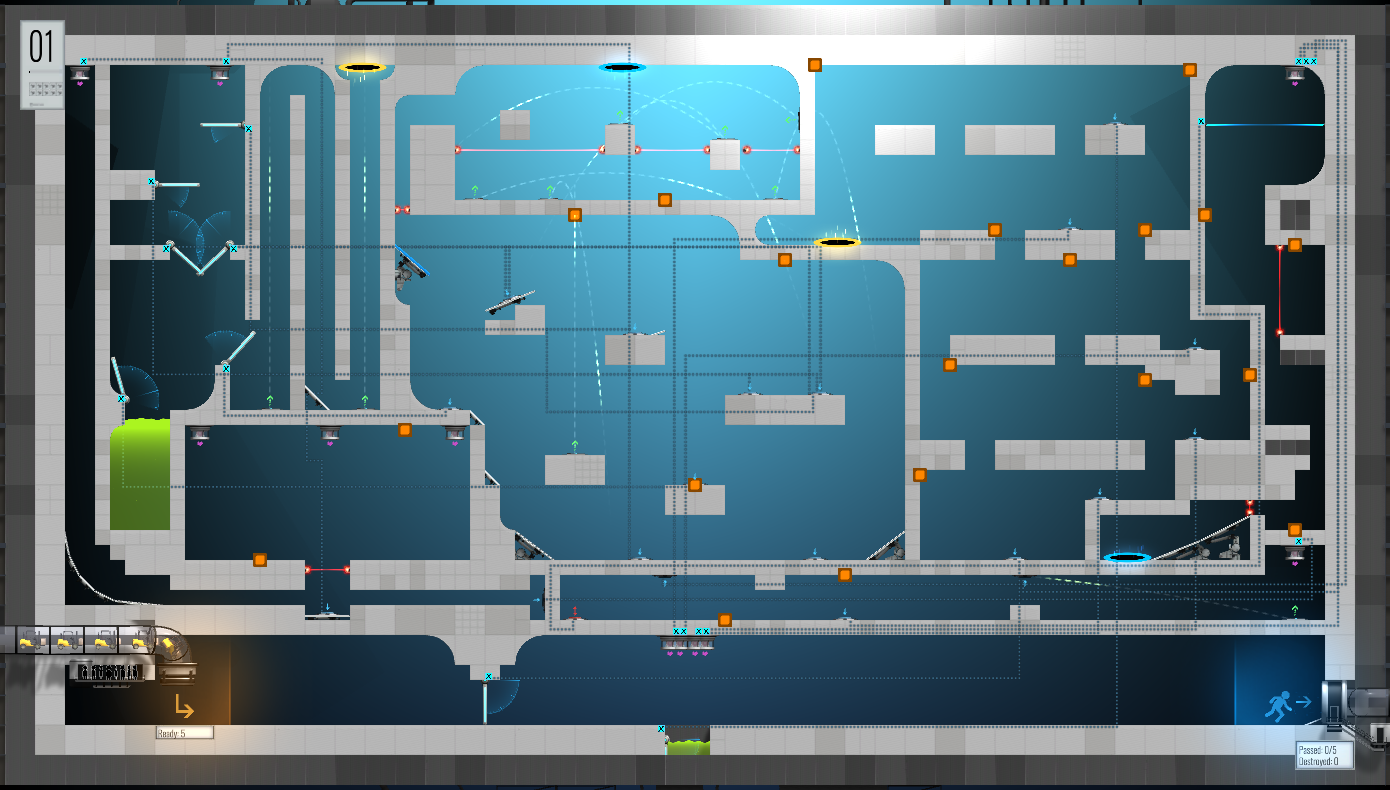Click the vertical red laser on the right side
Viewport: 1390px width, 790px height.
pos(1279,289)
